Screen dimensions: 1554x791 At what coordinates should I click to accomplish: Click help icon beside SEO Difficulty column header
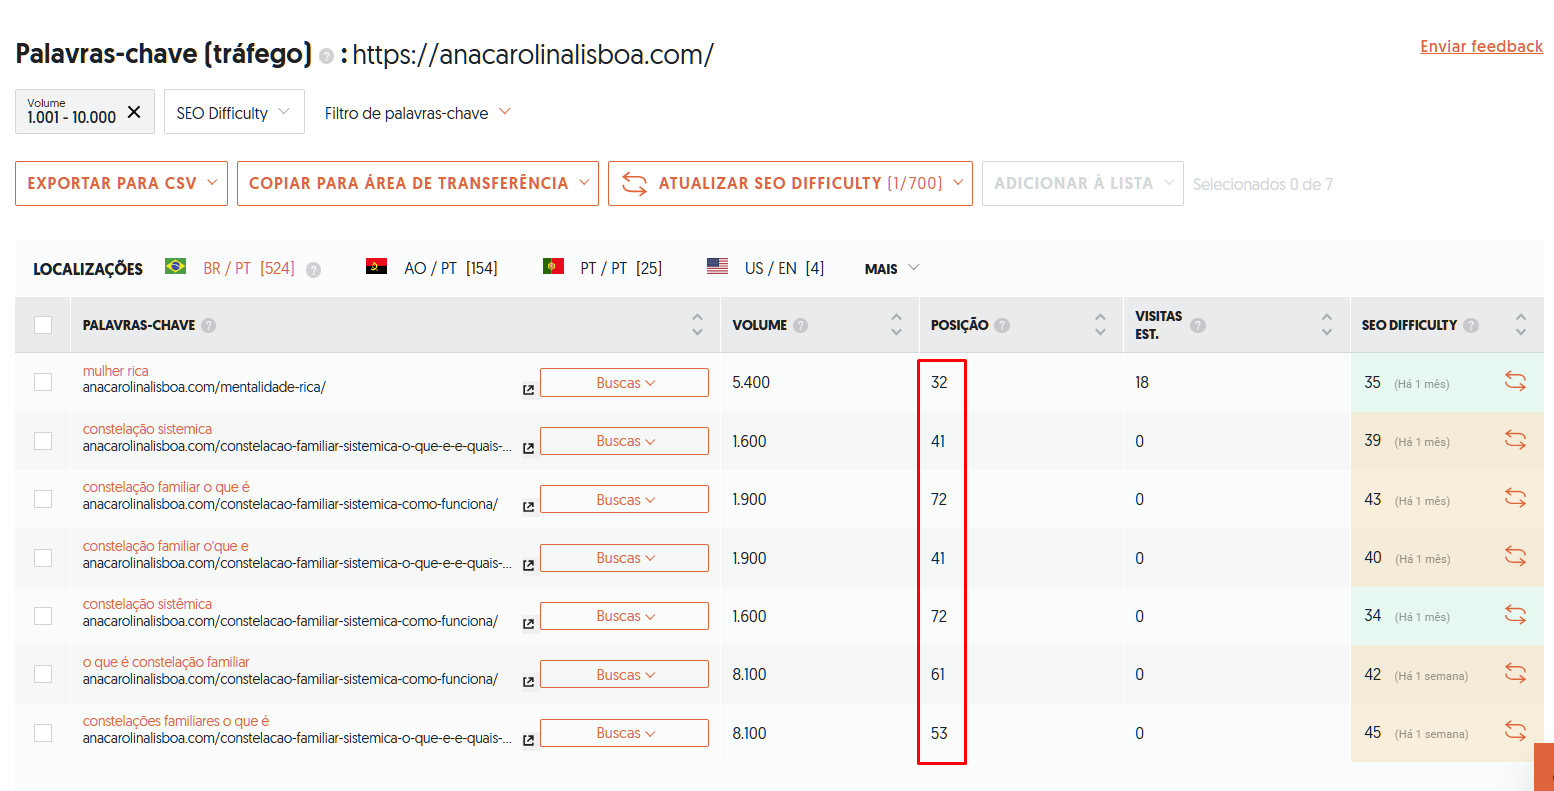coord(1470,325)
